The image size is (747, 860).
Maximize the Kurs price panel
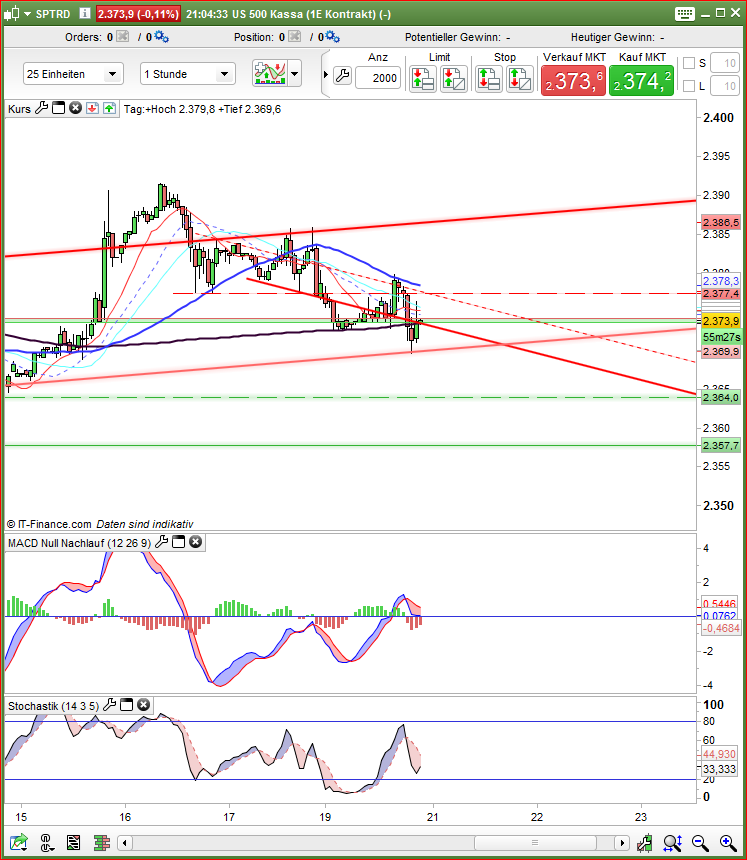[x=59, y=108]
